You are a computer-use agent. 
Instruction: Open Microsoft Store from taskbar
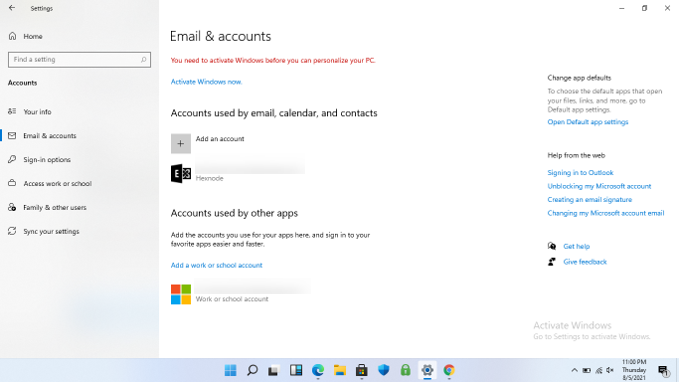point(362,370)
